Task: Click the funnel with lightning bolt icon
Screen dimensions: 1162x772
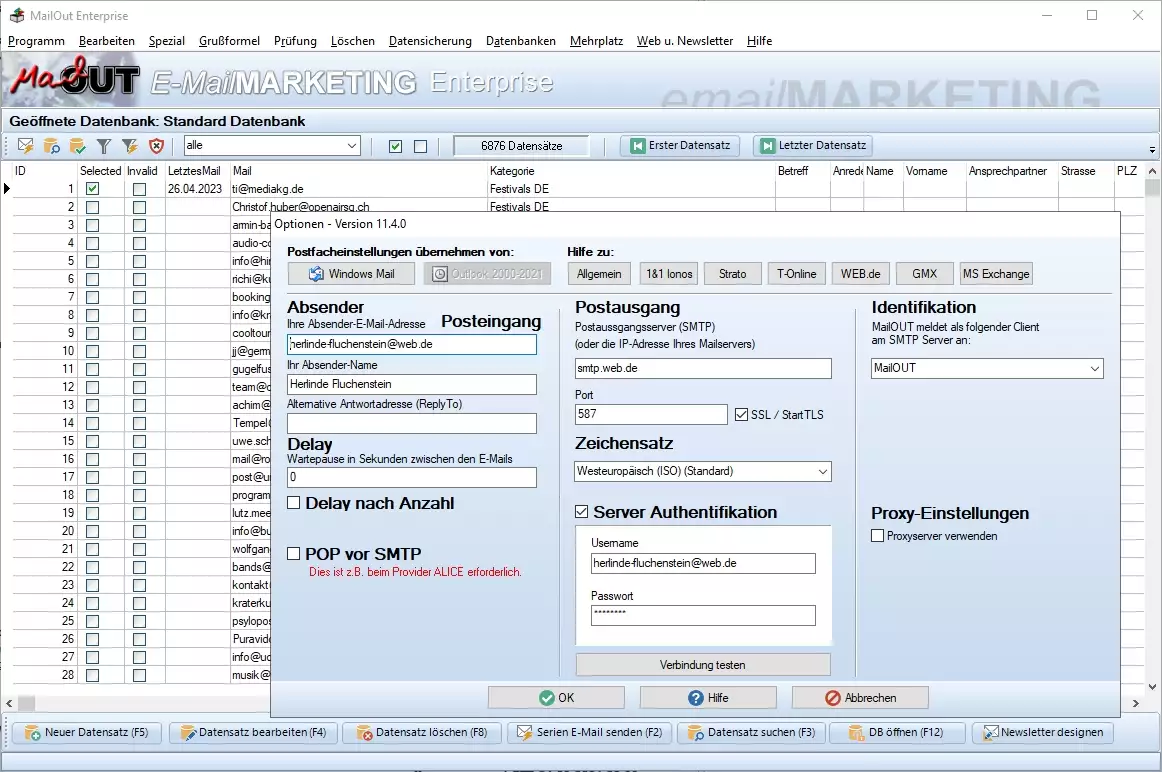Action: [x=130, y=146]
